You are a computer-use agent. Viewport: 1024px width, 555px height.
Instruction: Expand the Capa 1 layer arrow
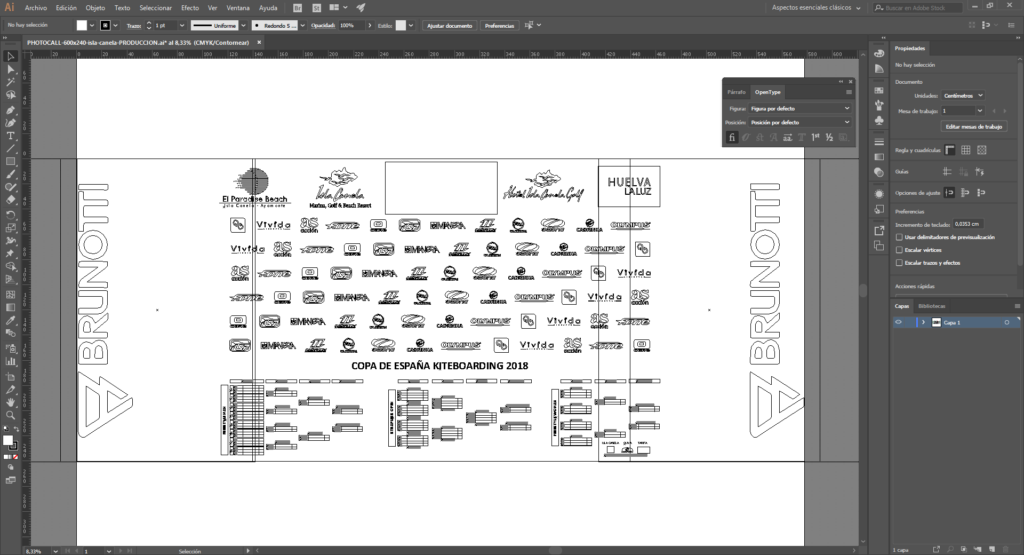[x=923, y=323]
